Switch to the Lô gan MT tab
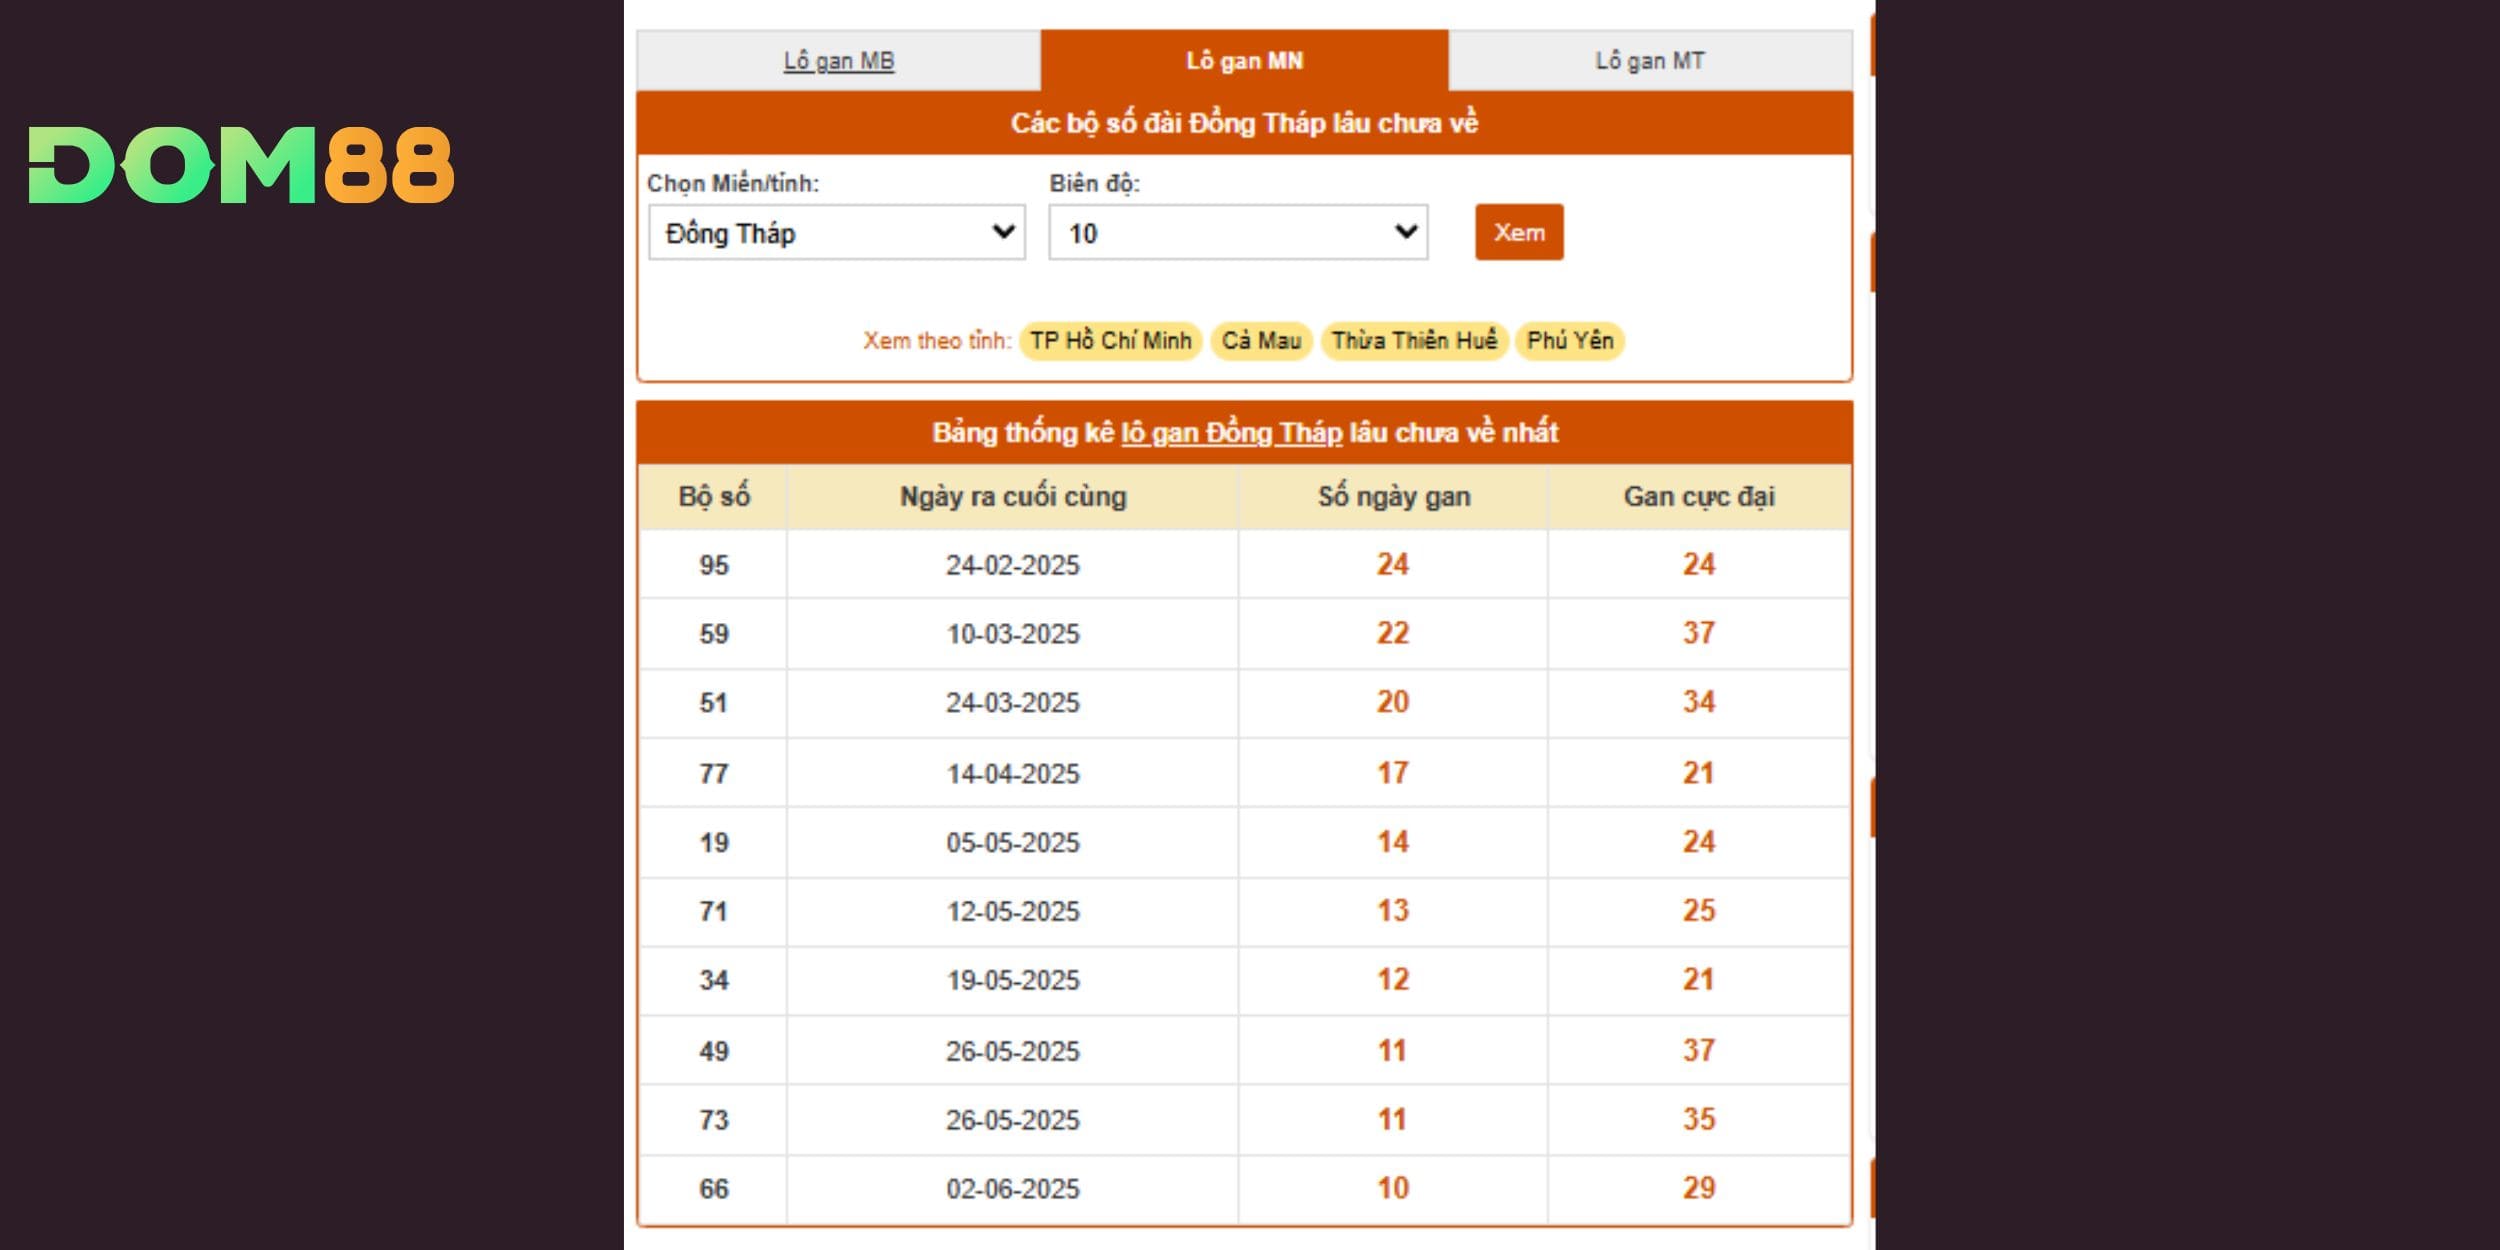Screen dimensions: 2500x1250 click(x=1650, y=61)
